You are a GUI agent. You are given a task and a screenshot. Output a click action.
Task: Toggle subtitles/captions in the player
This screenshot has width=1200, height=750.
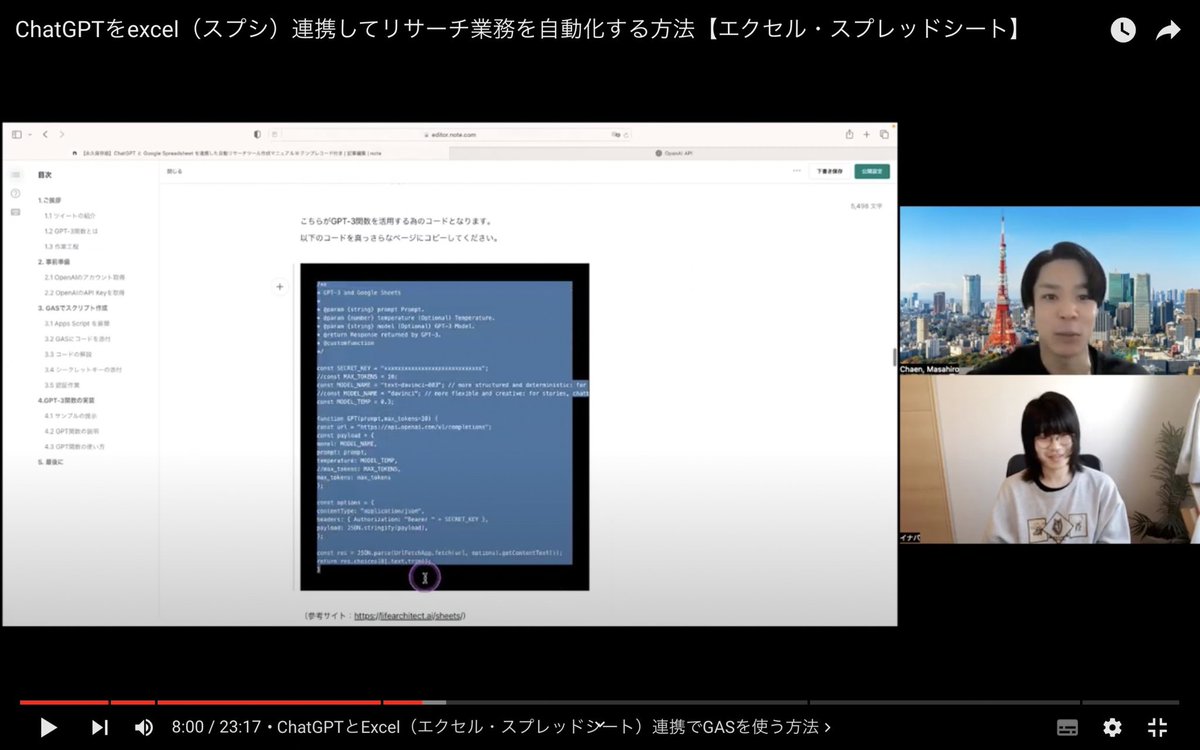1067,727
